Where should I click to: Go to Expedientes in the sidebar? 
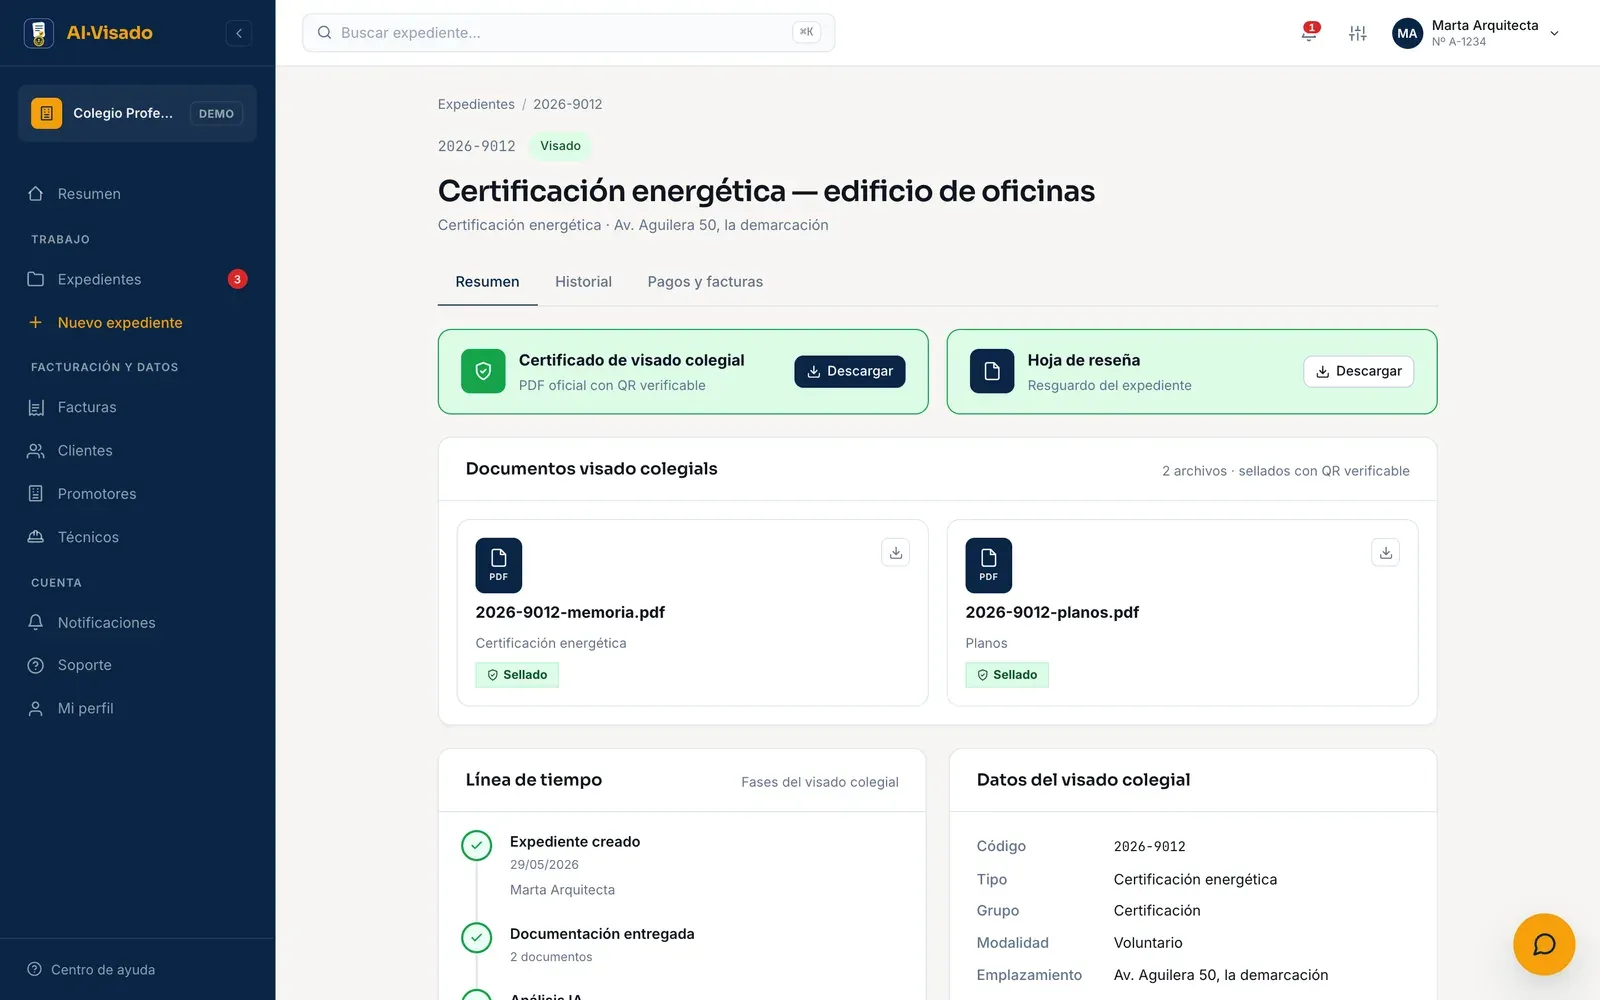tap(137, 279)
